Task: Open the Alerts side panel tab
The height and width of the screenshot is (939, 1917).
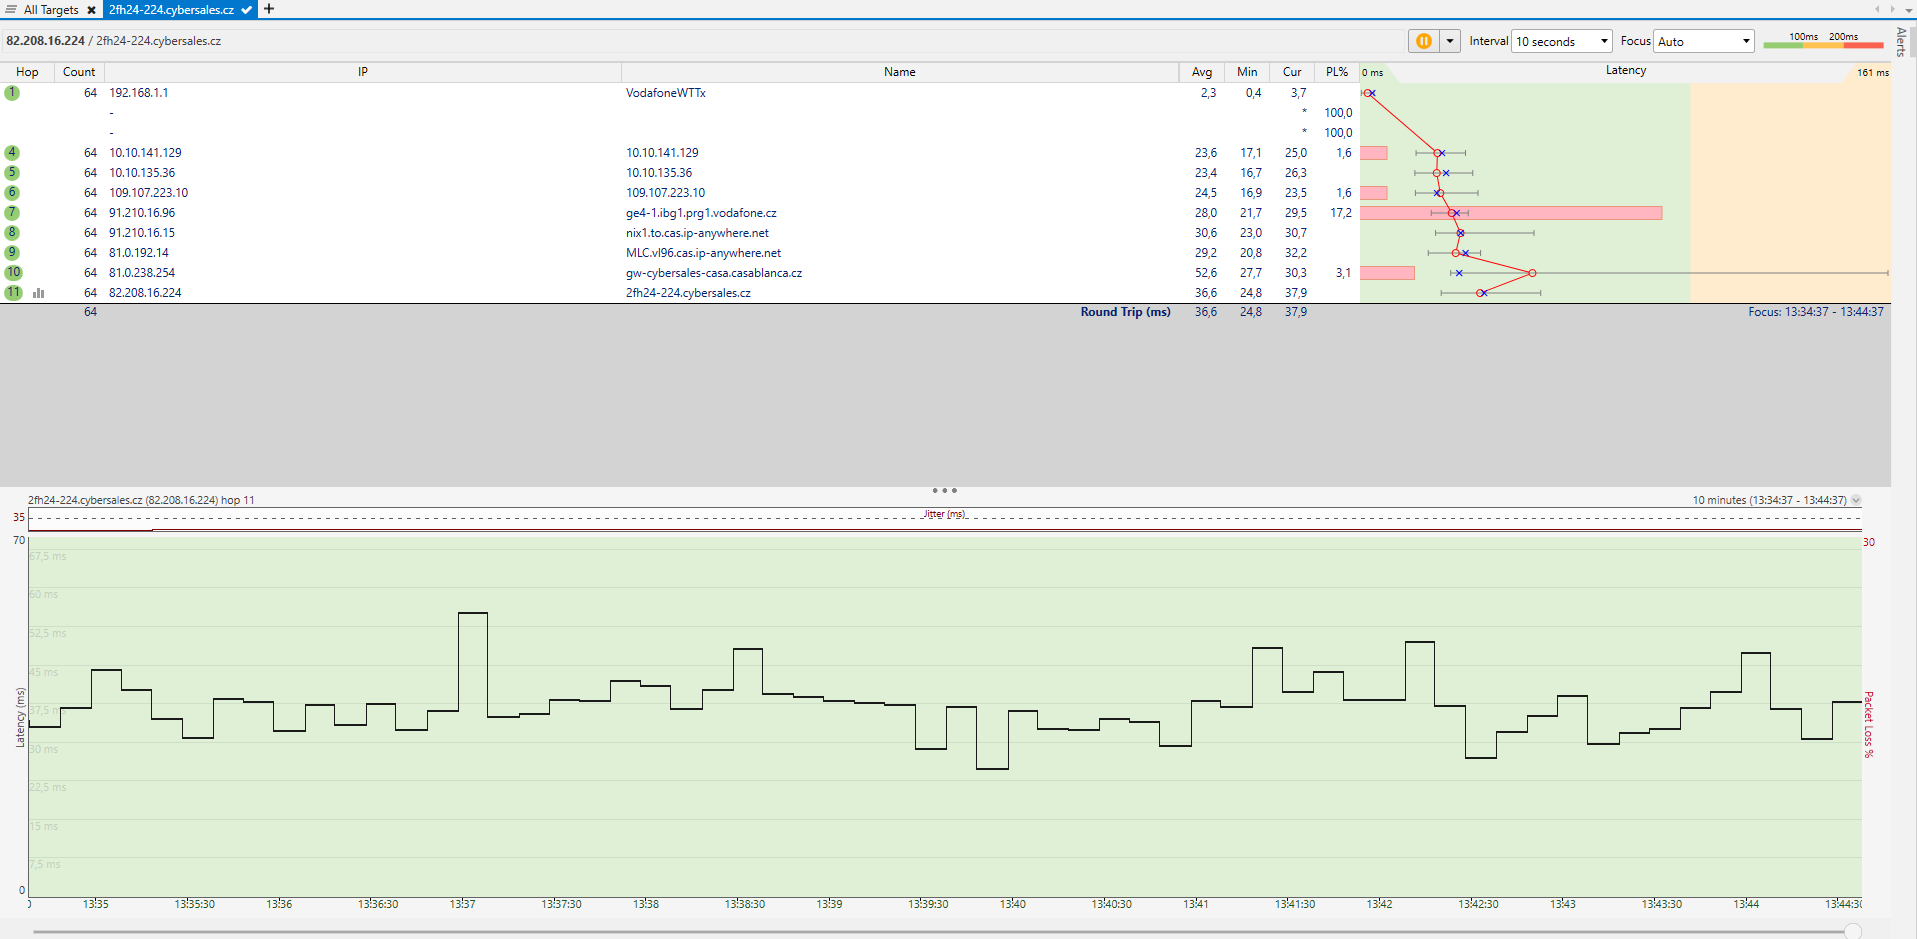Action: coord(1901,42)
